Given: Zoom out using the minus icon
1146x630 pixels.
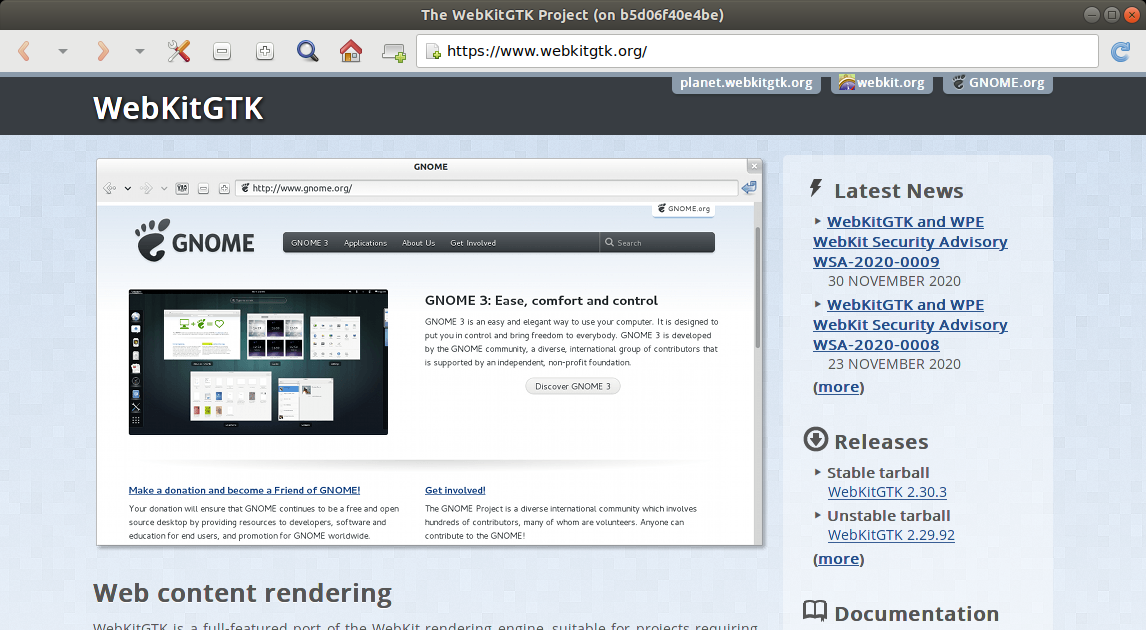Looking at the screenshot, I should (221, 50).
